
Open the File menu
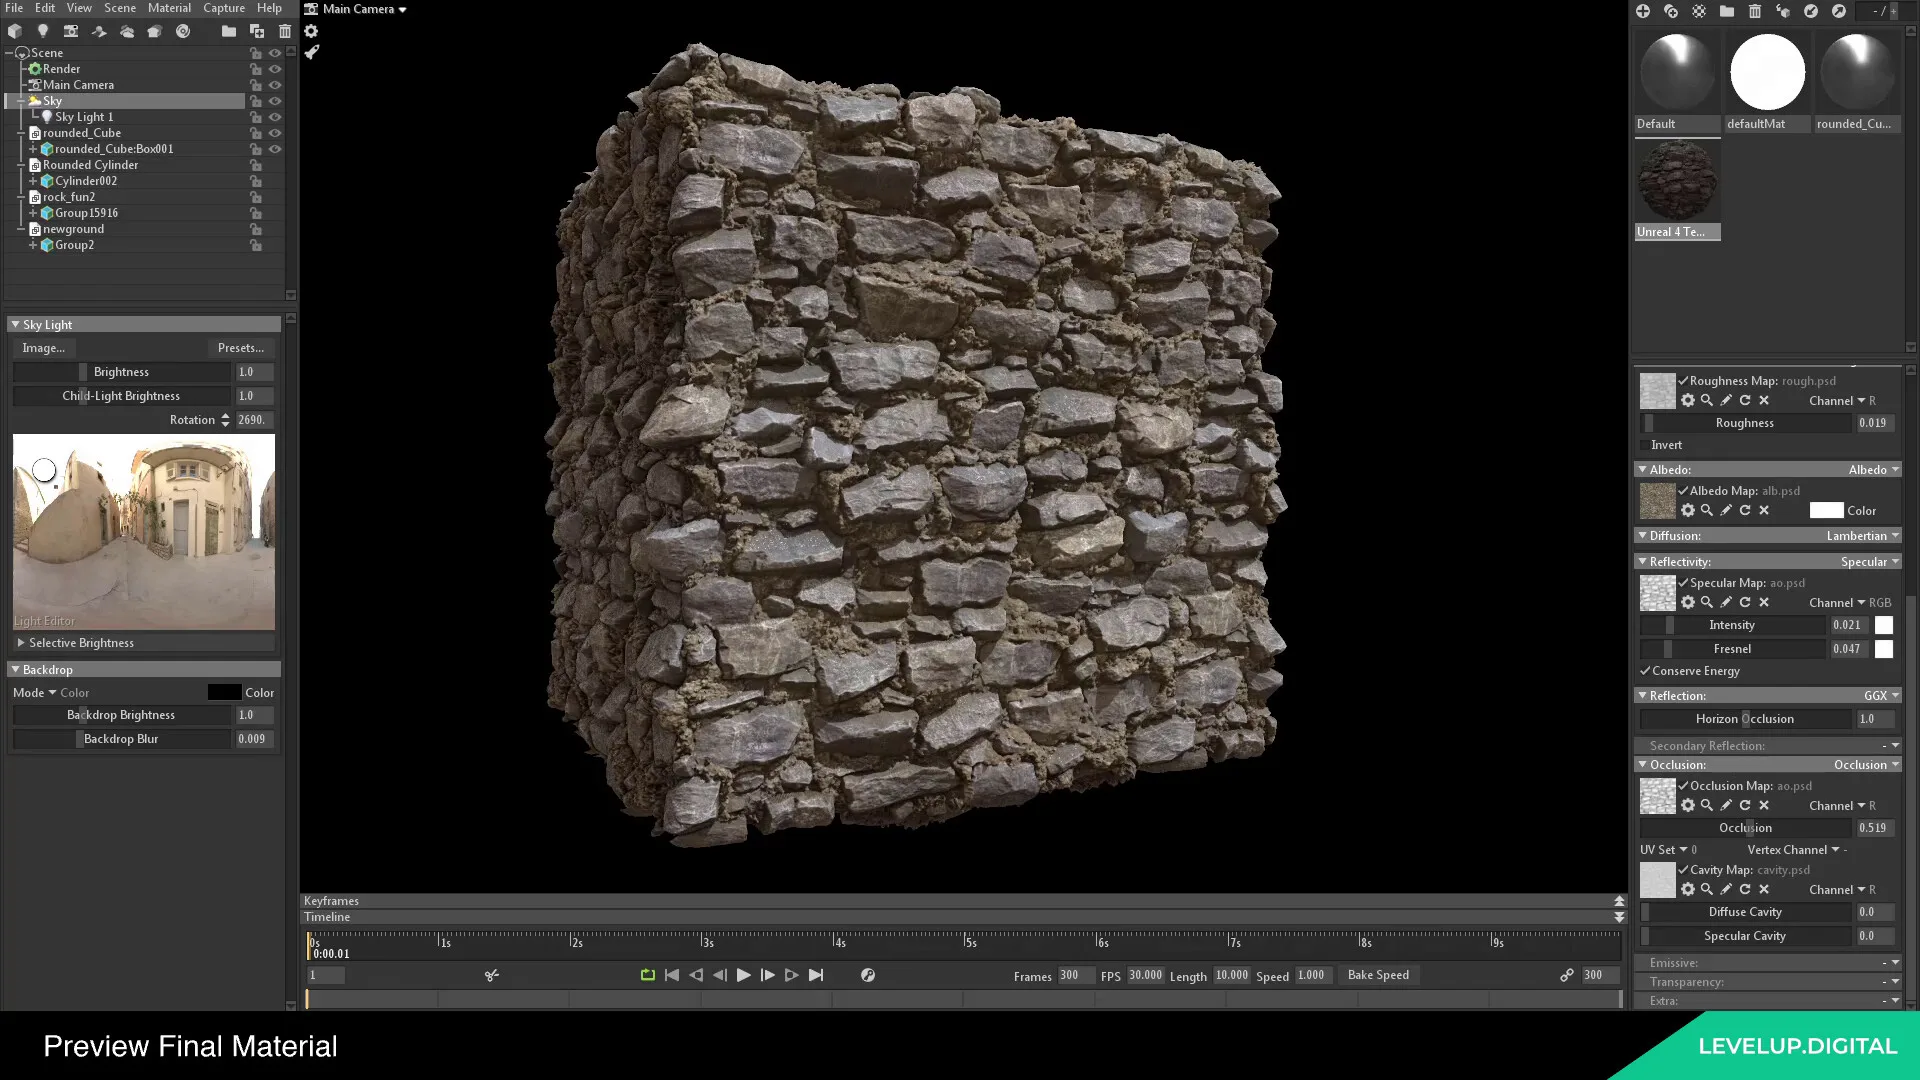(14, 8)
